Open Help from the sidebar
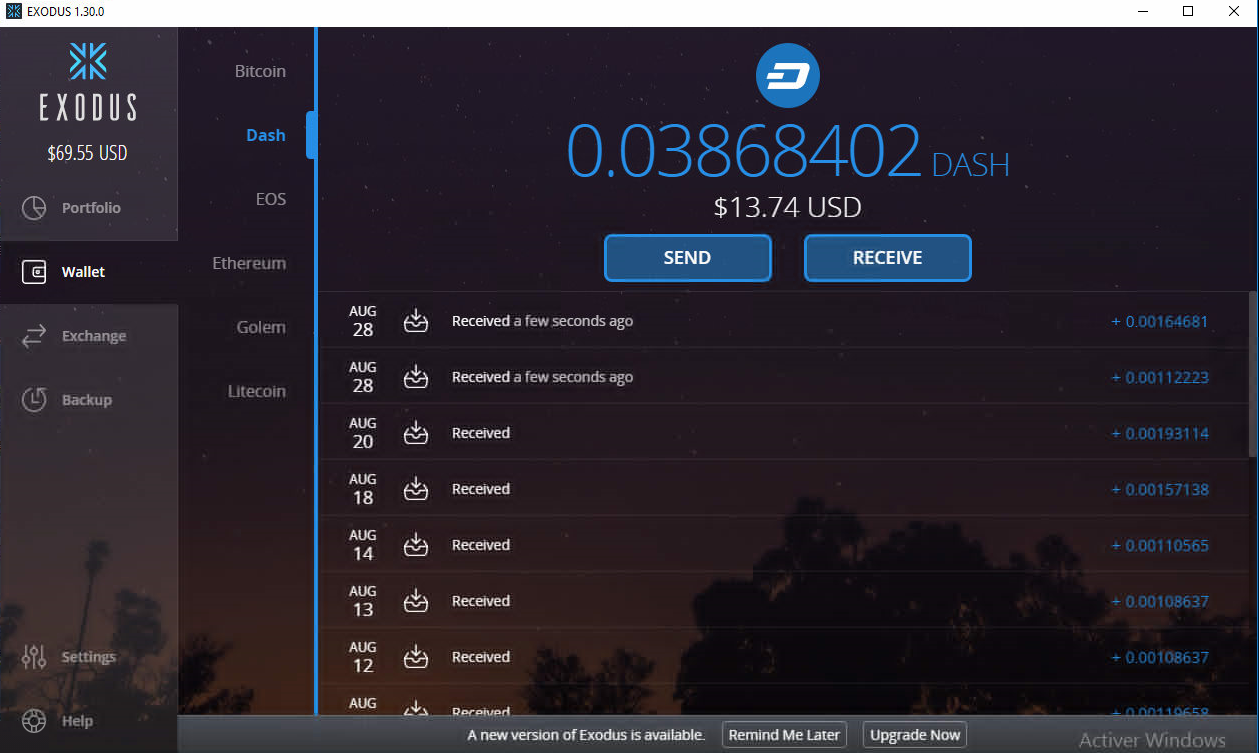Image resolution: width=1259 pixels, height=753 pixels. [89, 721]
